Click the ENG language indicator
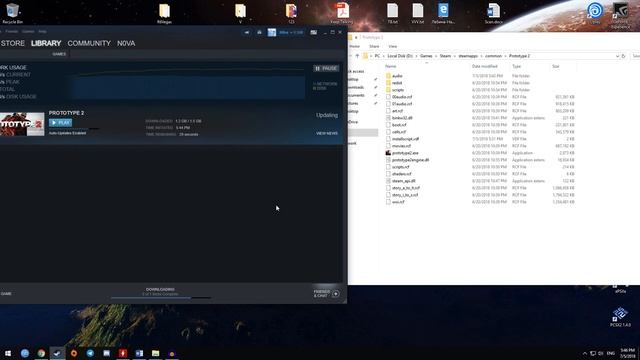 click(x=611, y=353)
